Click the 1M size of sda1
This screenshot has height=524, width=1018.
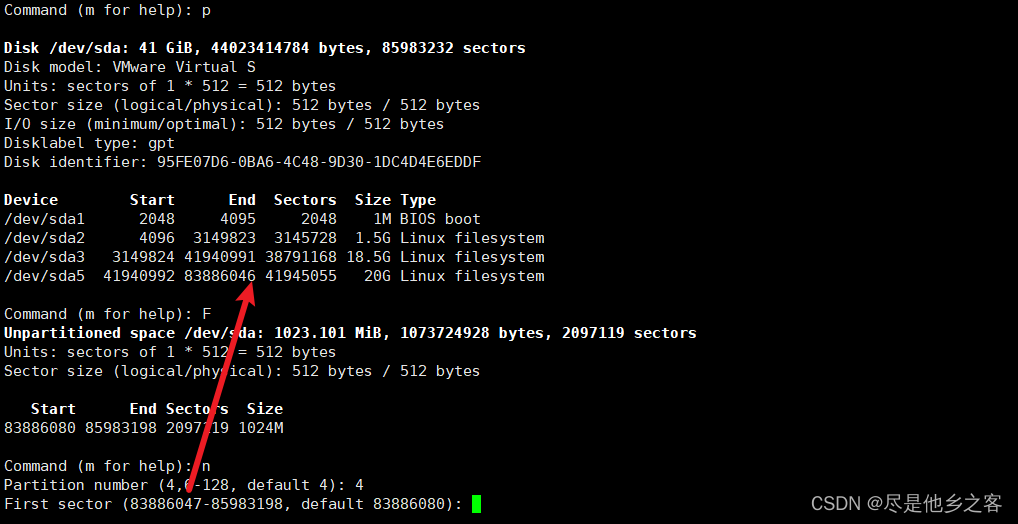pos(382,219)
